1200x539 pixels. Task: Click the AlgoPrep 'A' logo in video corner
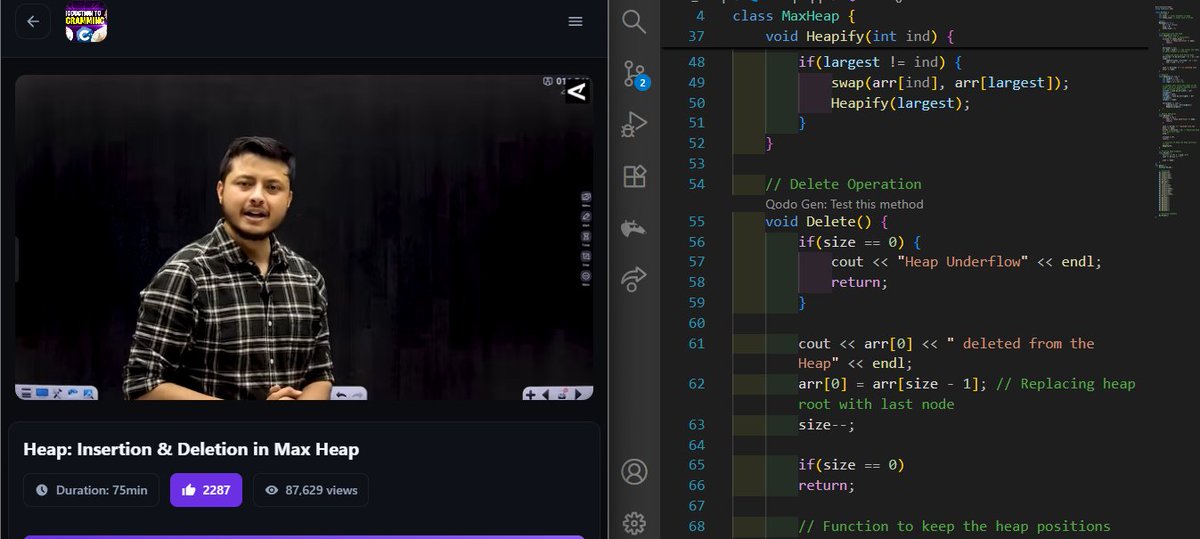pos(577,92)
